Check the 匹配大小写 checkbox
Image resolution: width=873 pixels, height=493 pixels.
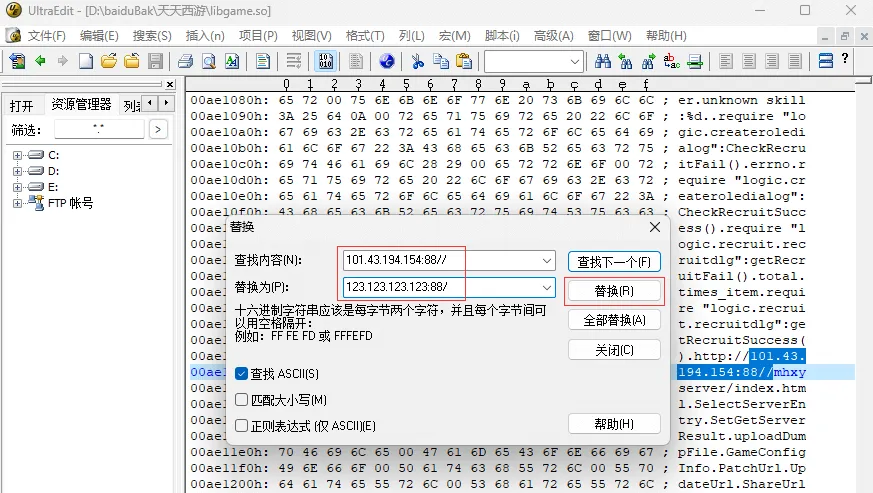click(241, 400)
